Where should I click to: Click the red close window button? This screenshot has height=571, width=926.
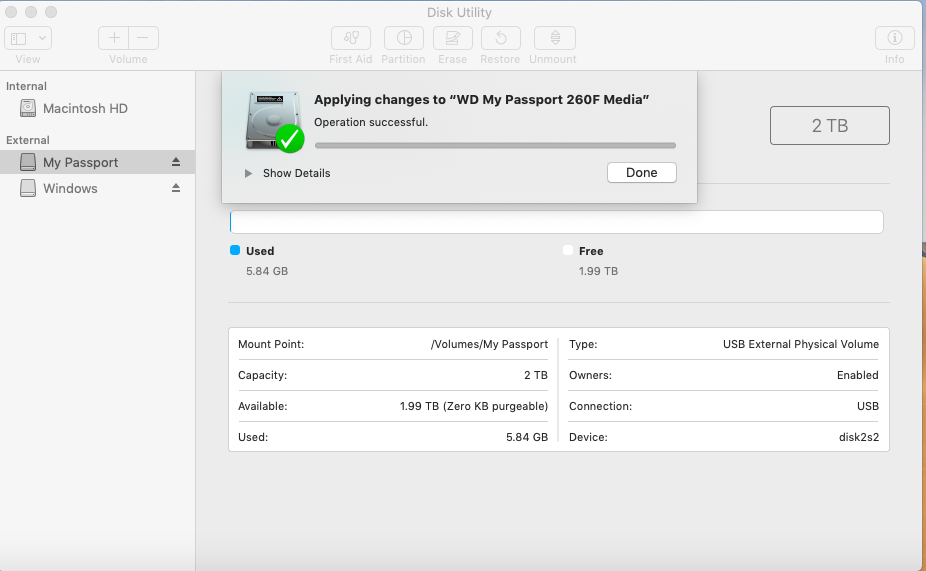(x=11, y=12)
